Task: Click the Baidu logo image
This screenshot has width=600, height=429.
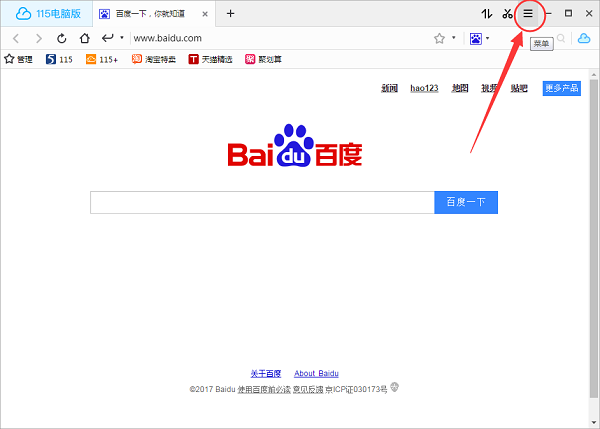Action: coord(295,145)
